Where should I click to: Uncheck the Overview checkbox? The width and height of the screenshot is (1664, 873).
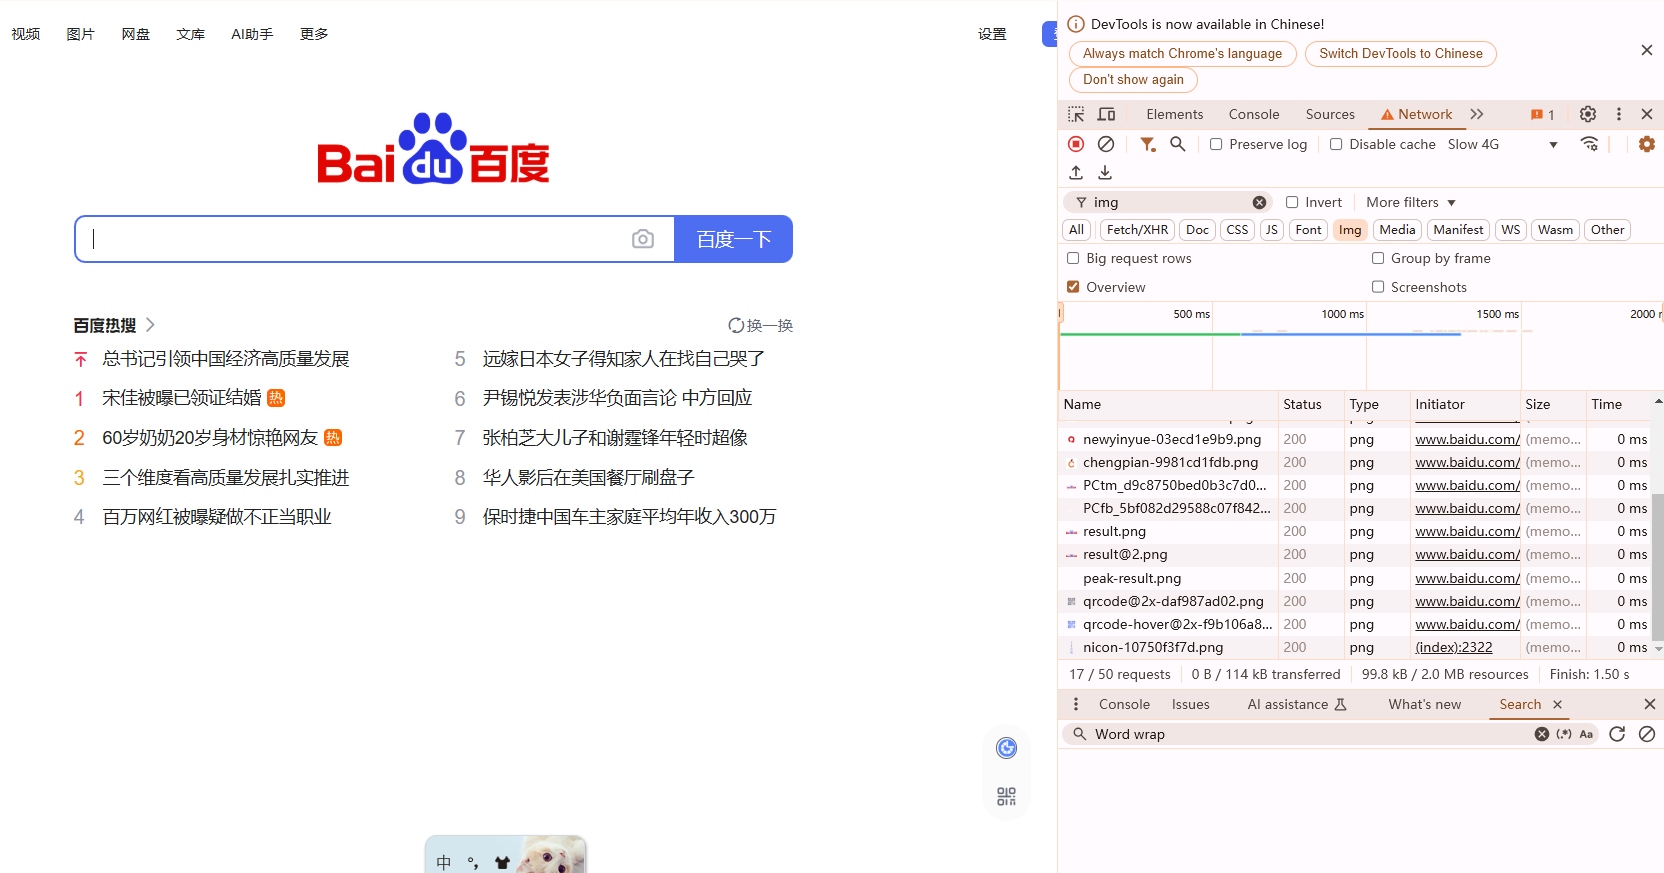[x=1073, y=287]
